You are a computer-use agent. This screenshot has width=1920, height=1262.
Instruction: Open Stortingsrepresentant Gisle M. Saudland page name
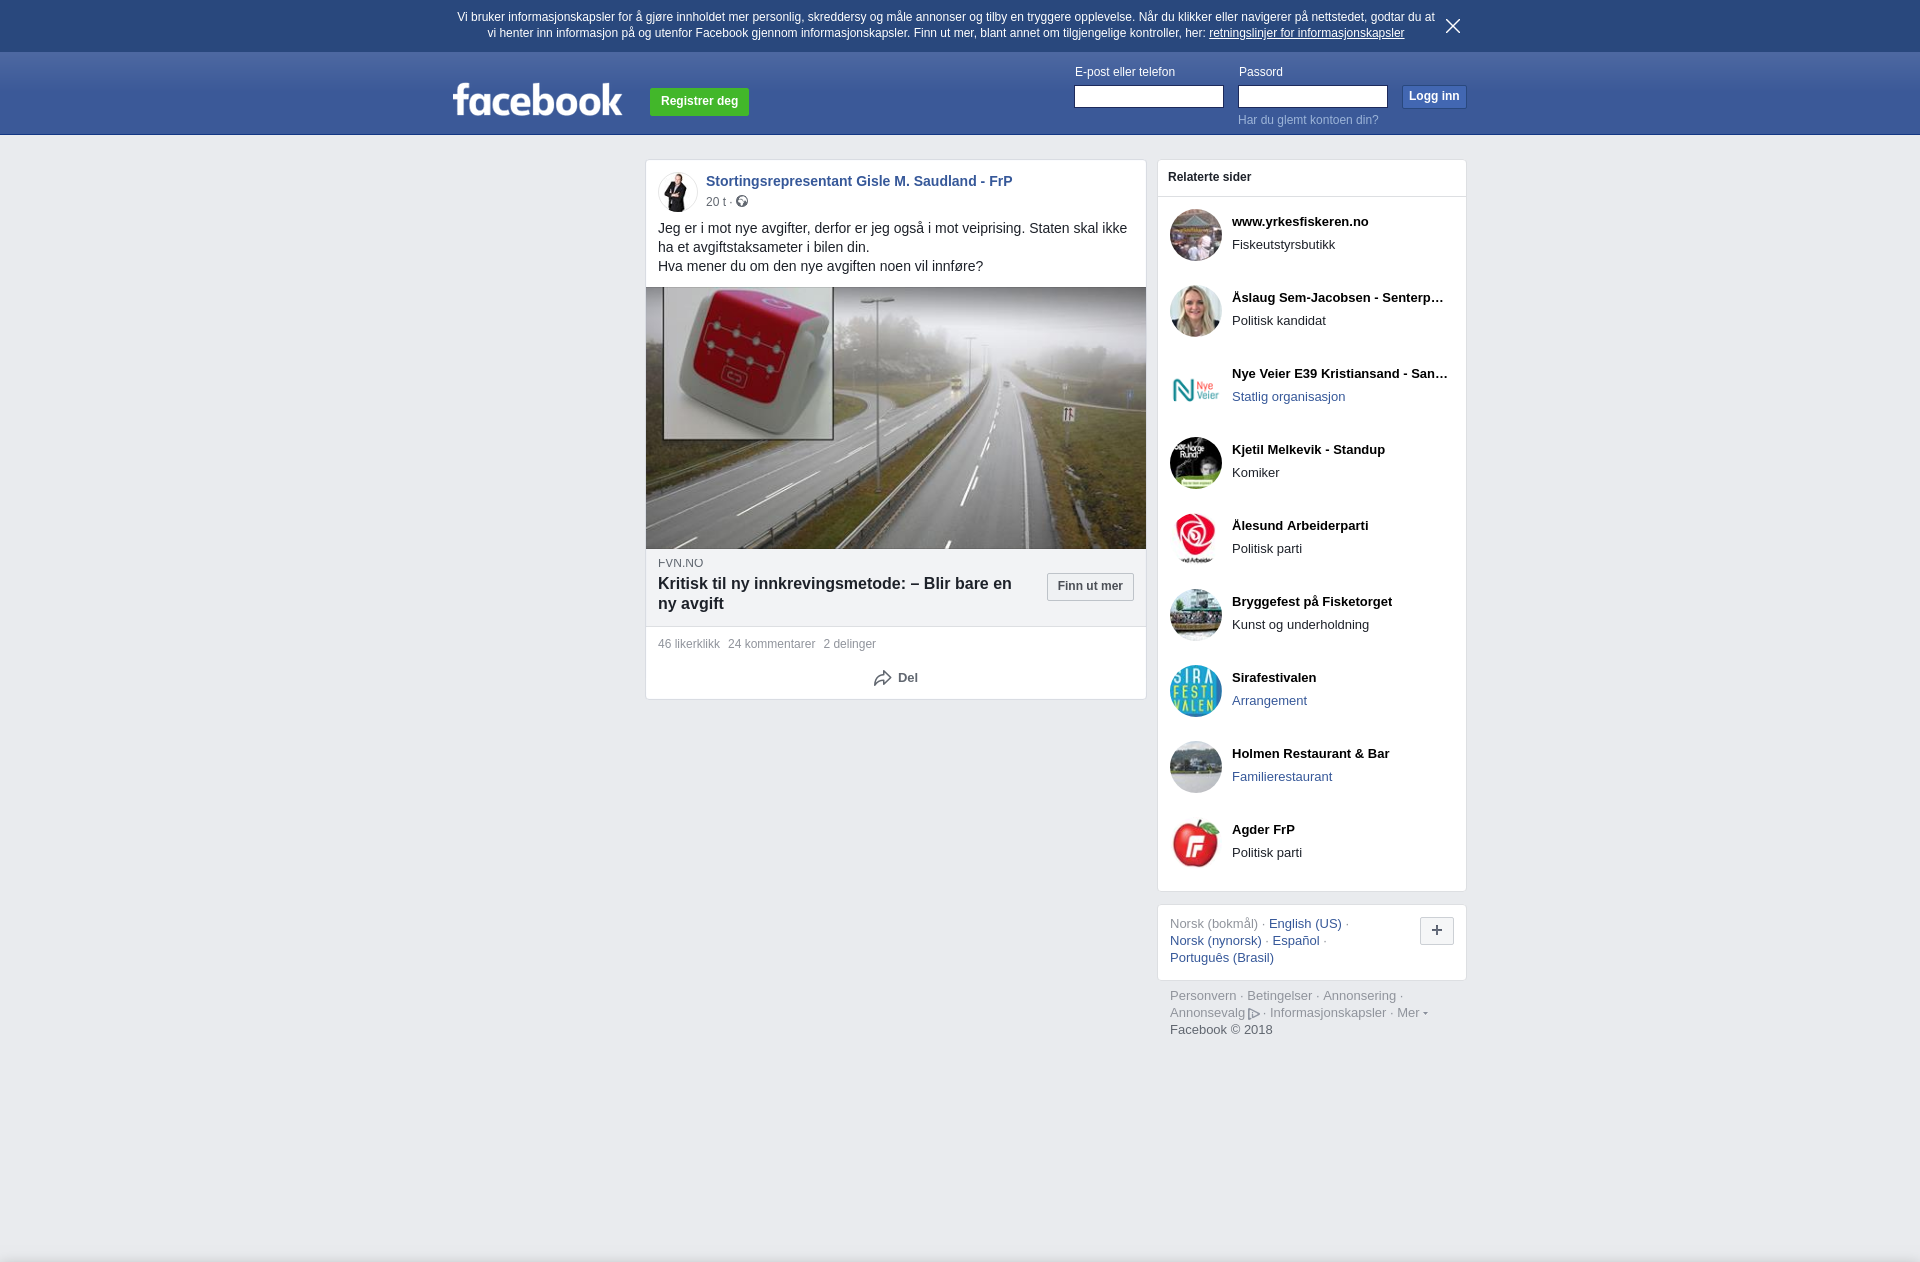(x=859, y=181)
